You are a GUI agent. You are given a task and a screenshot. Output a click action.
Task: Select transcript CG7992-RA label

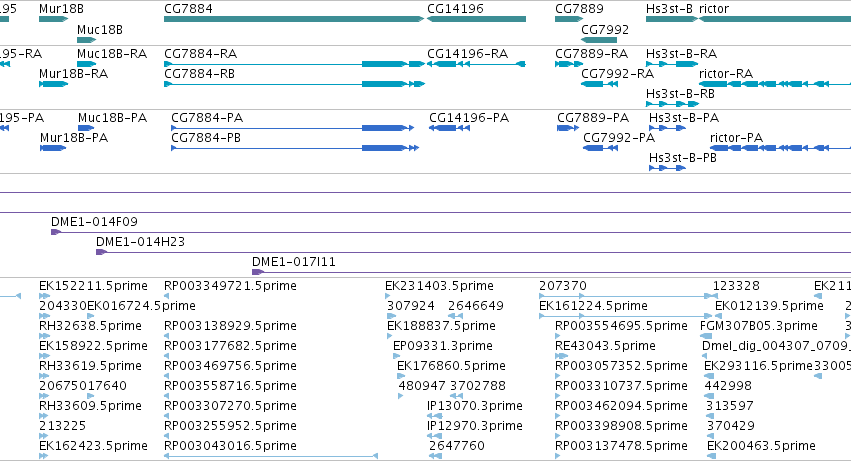pyautogui.click(x=618, y=74)
